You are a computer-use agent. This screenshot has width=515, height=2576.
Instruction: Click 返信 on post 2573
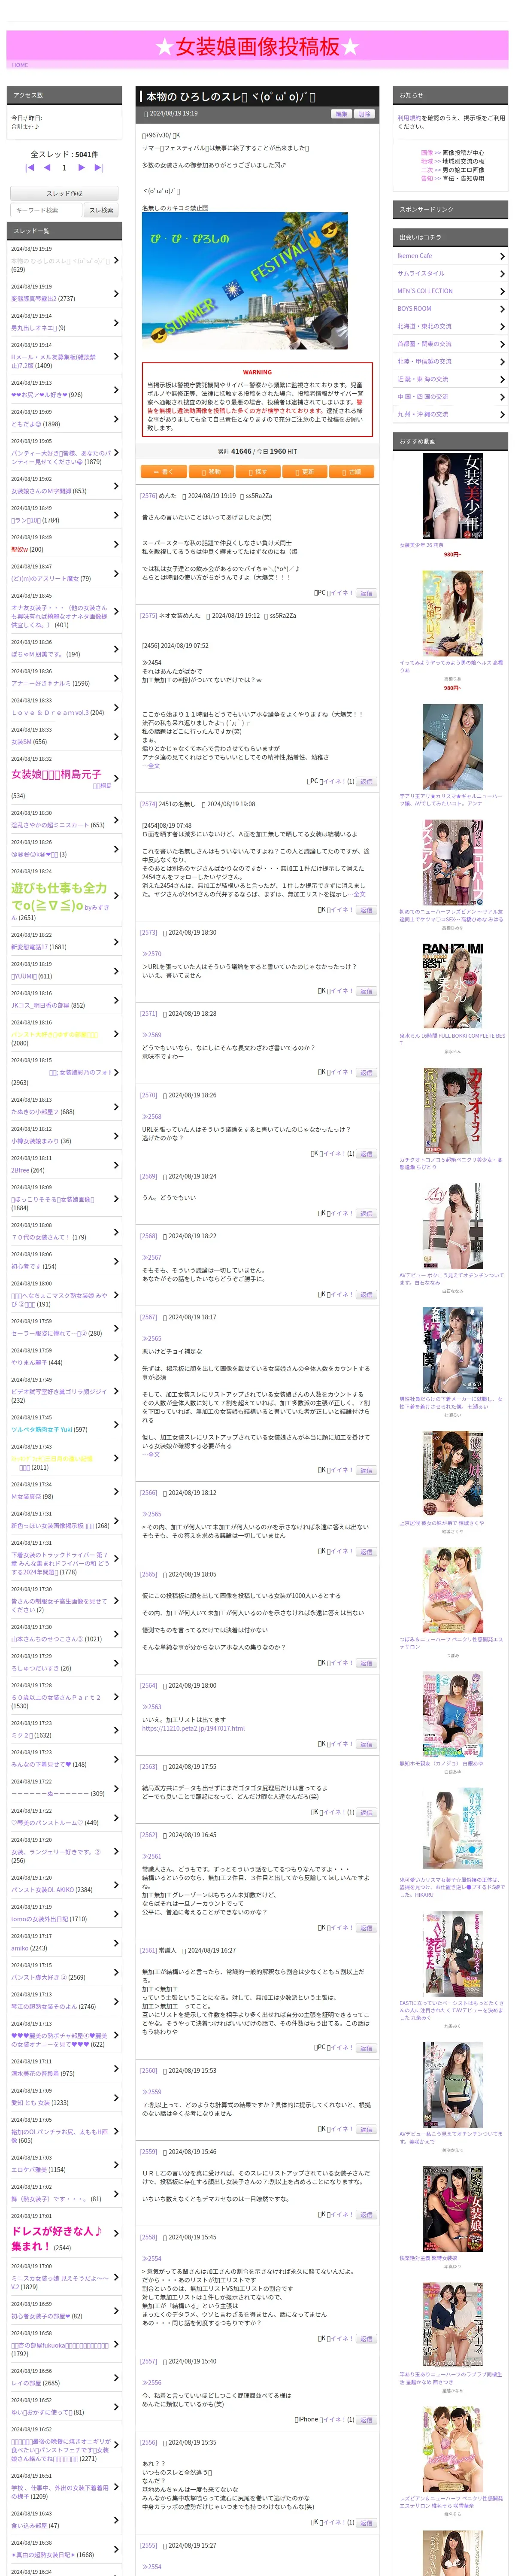coord(366,991)
